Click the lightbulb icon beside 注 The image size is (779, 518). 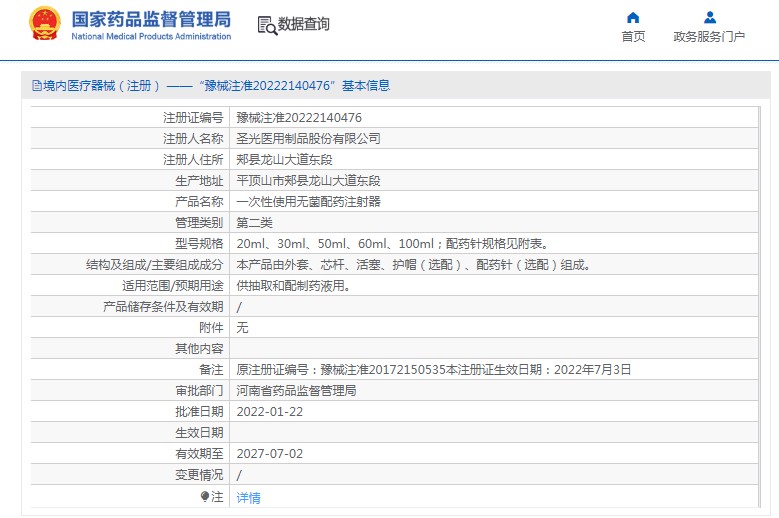click(x=205, y=496)
